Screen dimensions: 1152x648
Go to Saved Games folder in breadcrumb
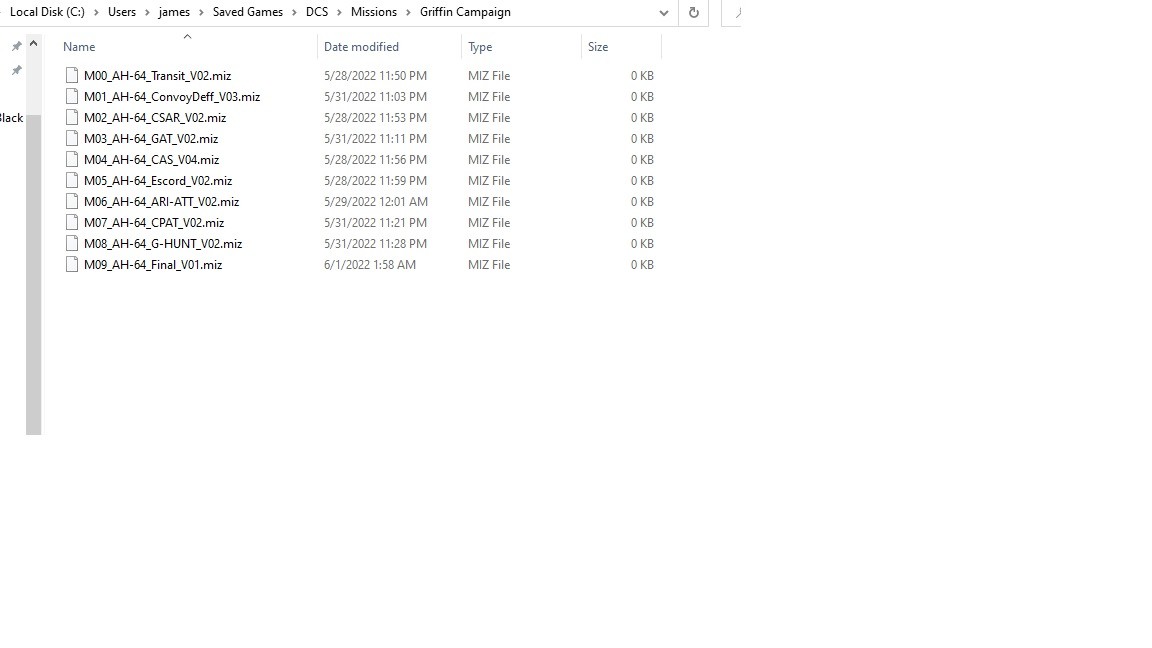pos(248,12)
